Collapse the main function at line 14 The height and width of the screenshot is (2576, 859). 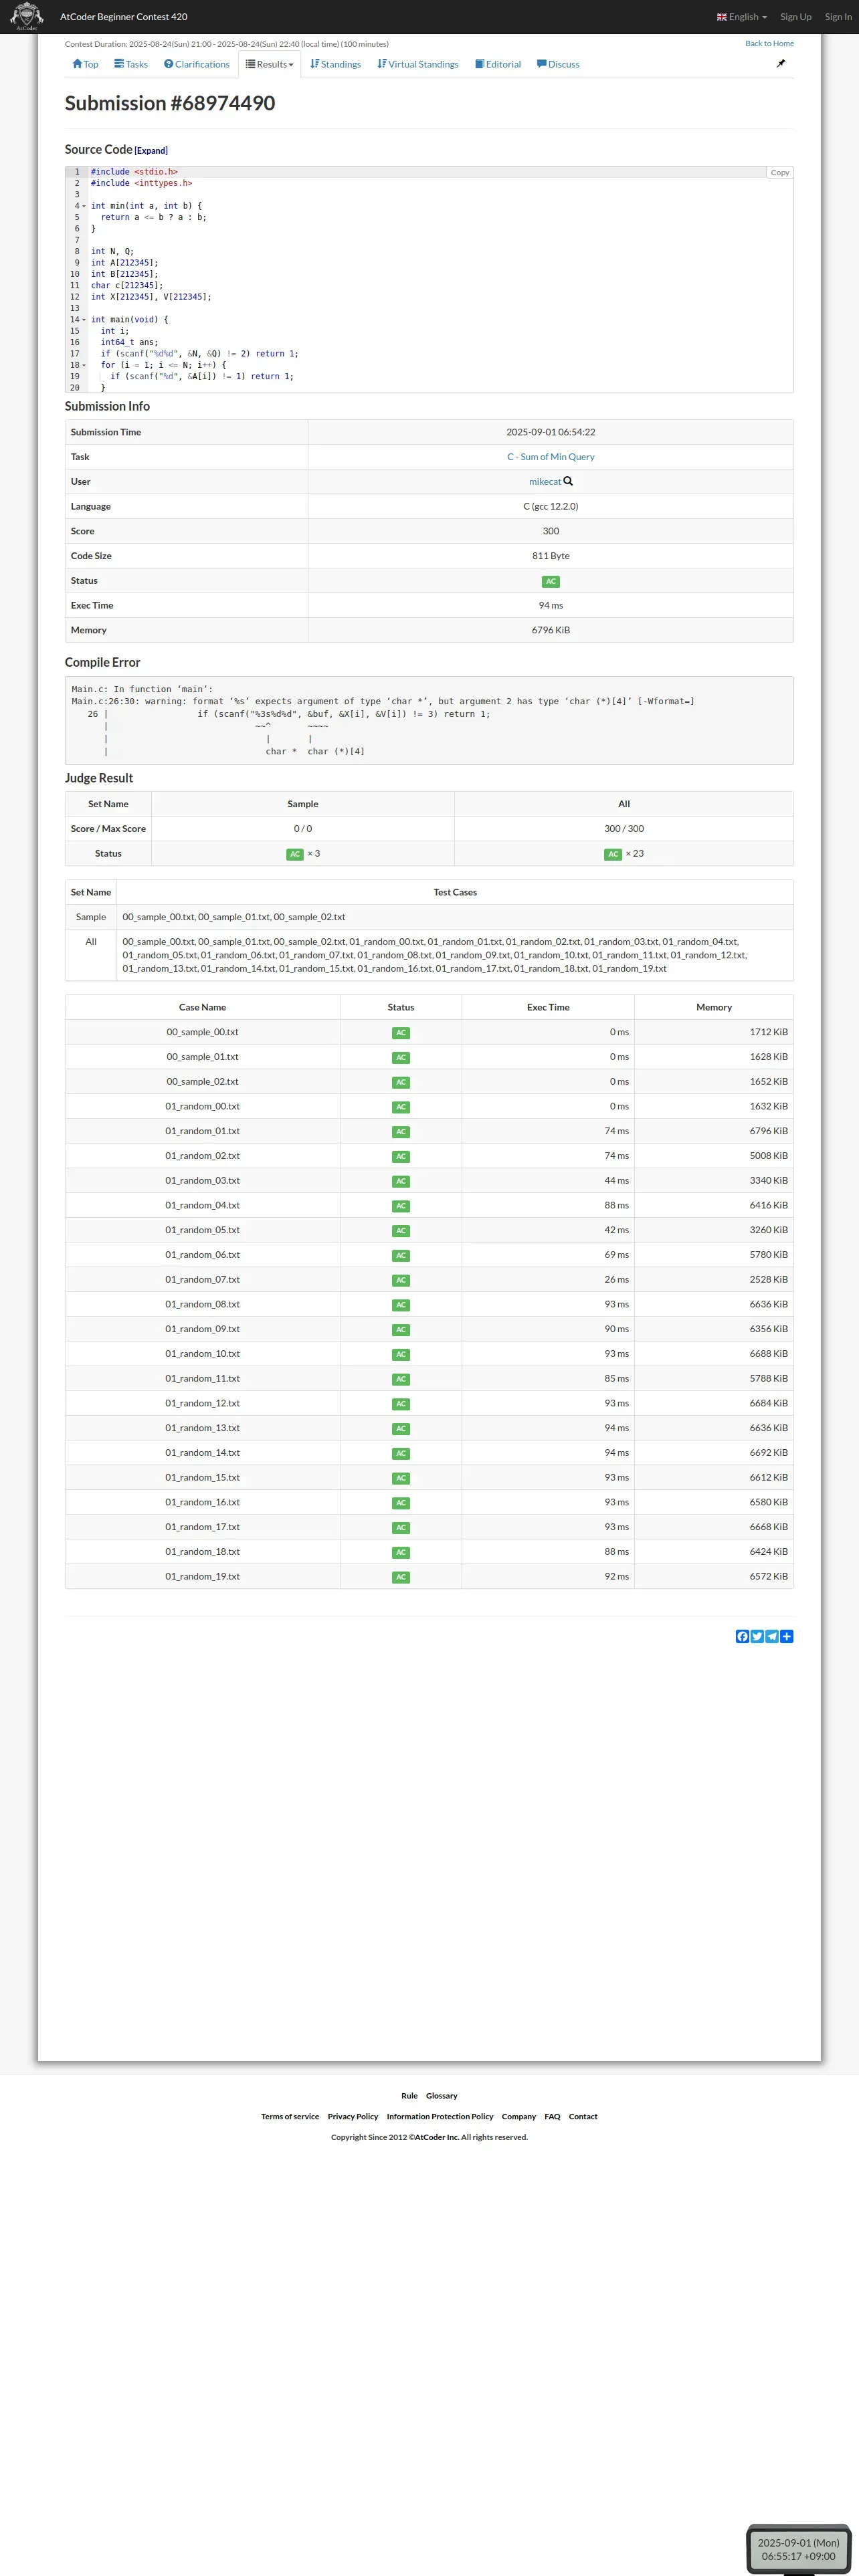pos(84,320)
